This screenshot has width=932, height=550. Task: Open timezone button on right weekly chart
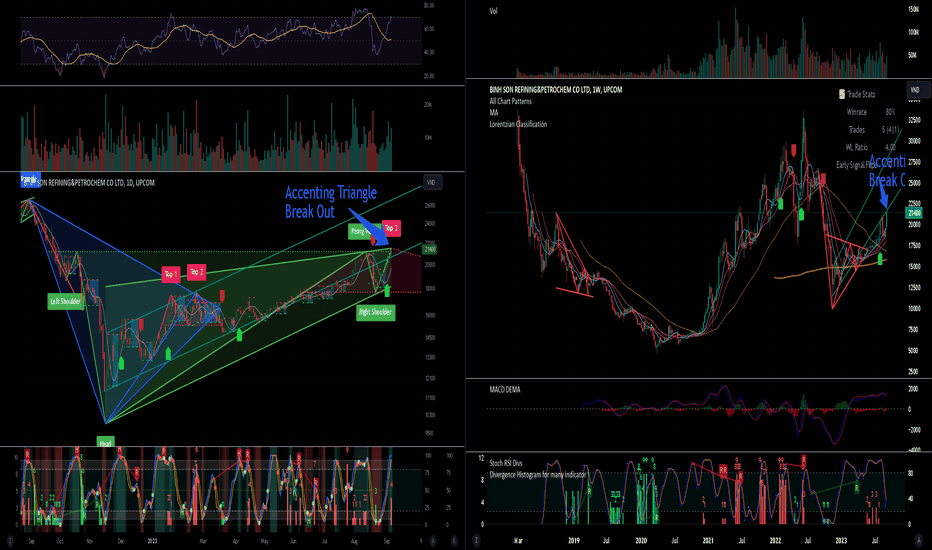tap(476, 540)
